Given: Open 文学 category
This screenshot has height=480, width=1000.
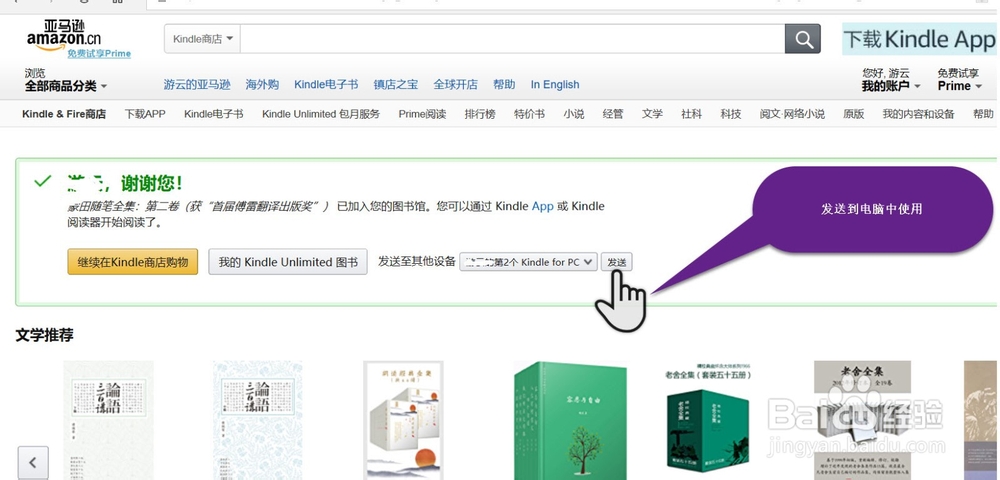Looking at the screenshot, I should coord(652,114).
